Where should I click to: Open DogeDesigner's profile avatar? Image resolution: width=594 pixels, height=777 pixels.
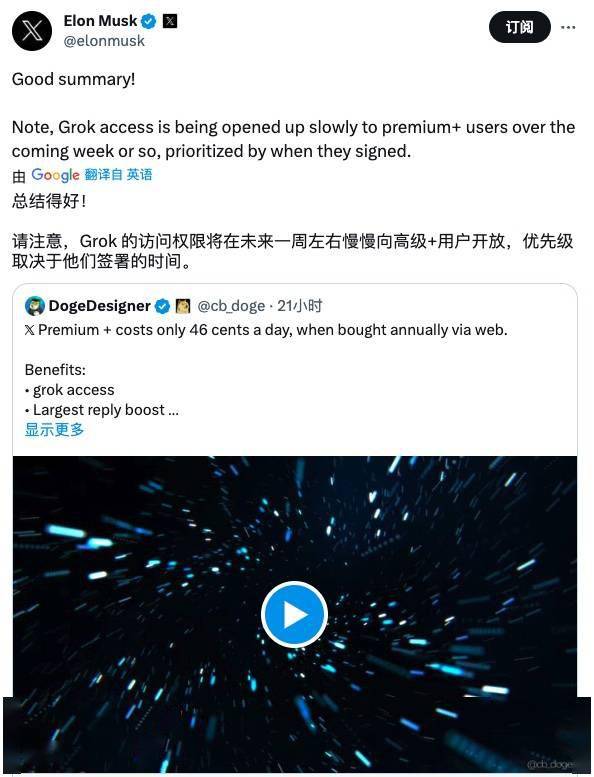[35, 306]
